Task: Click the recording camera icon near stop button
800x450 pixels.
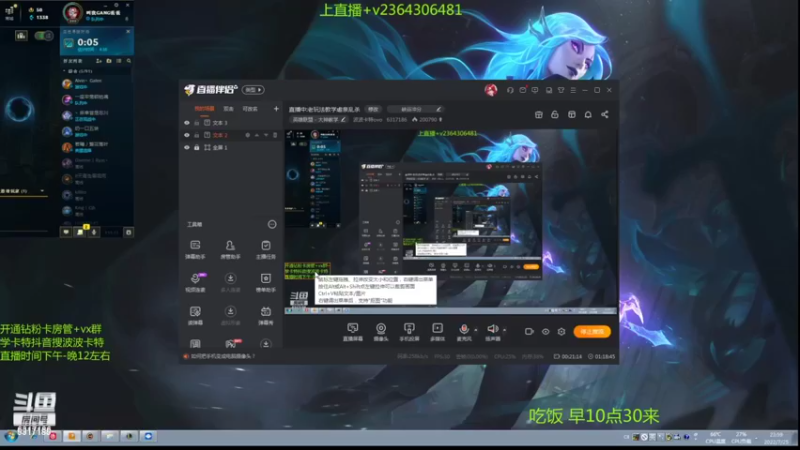Action: point(529,332)
